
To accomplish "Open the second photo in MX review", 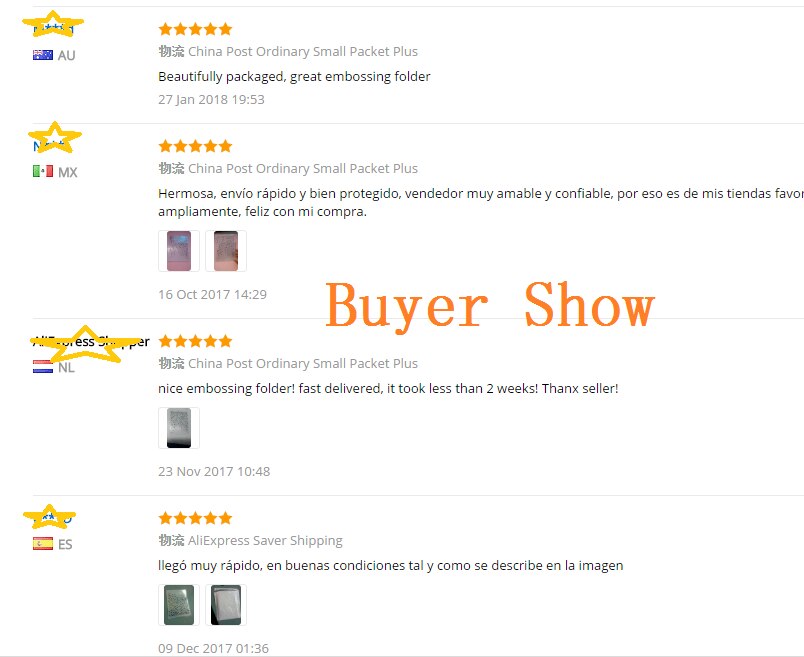I will point(226,251).
